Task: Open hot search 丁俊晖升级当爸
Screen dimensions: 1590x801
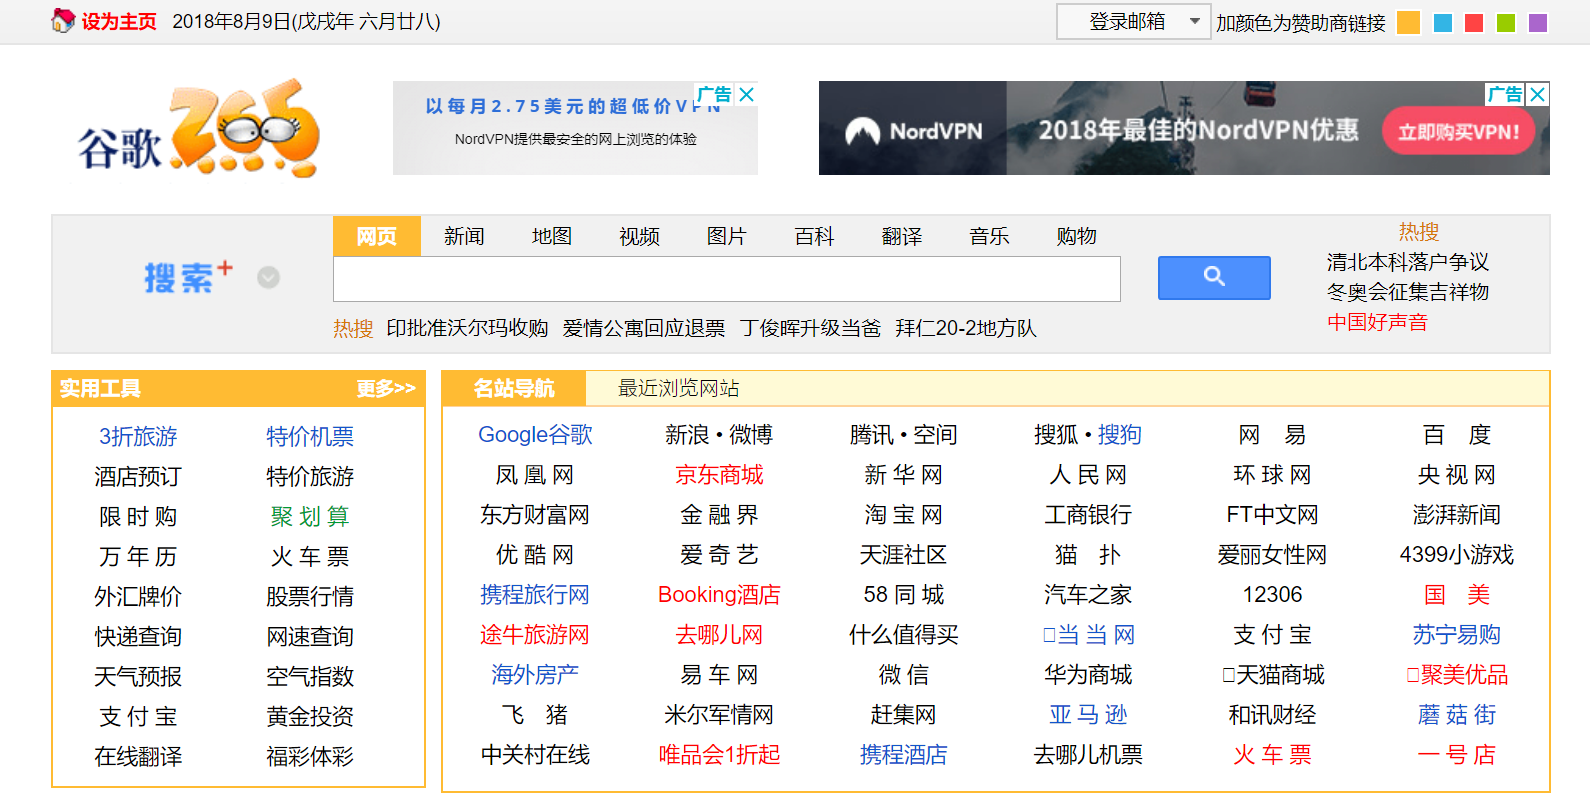Action: click(x=811, y=328)
